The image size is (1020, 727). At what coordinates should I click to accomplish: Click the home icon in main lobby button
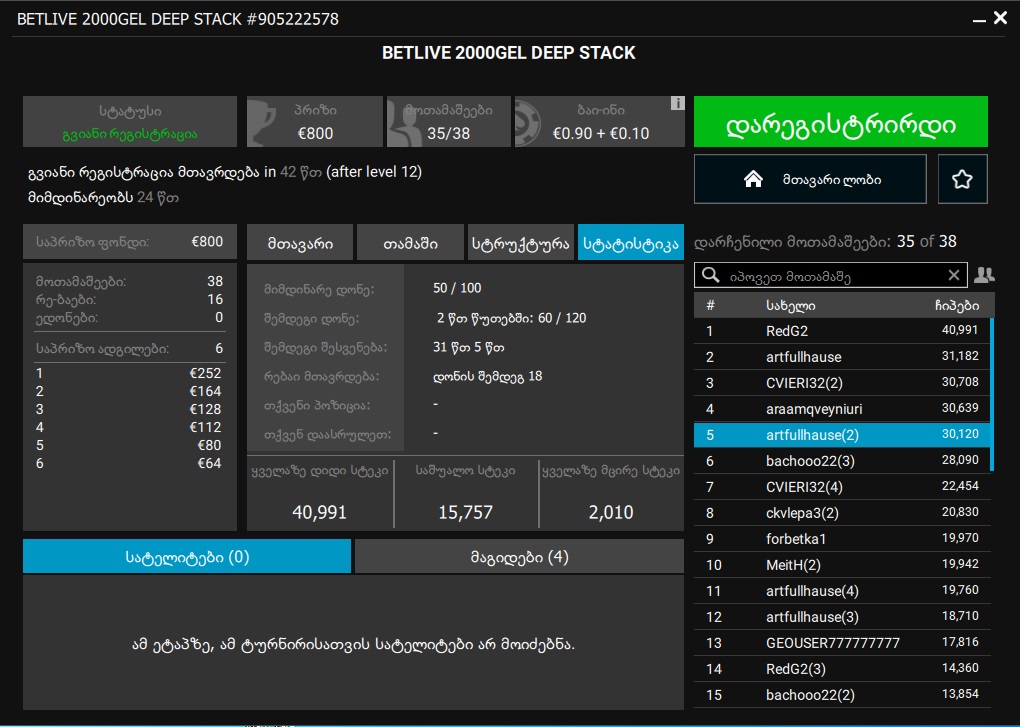coord(754,179)
